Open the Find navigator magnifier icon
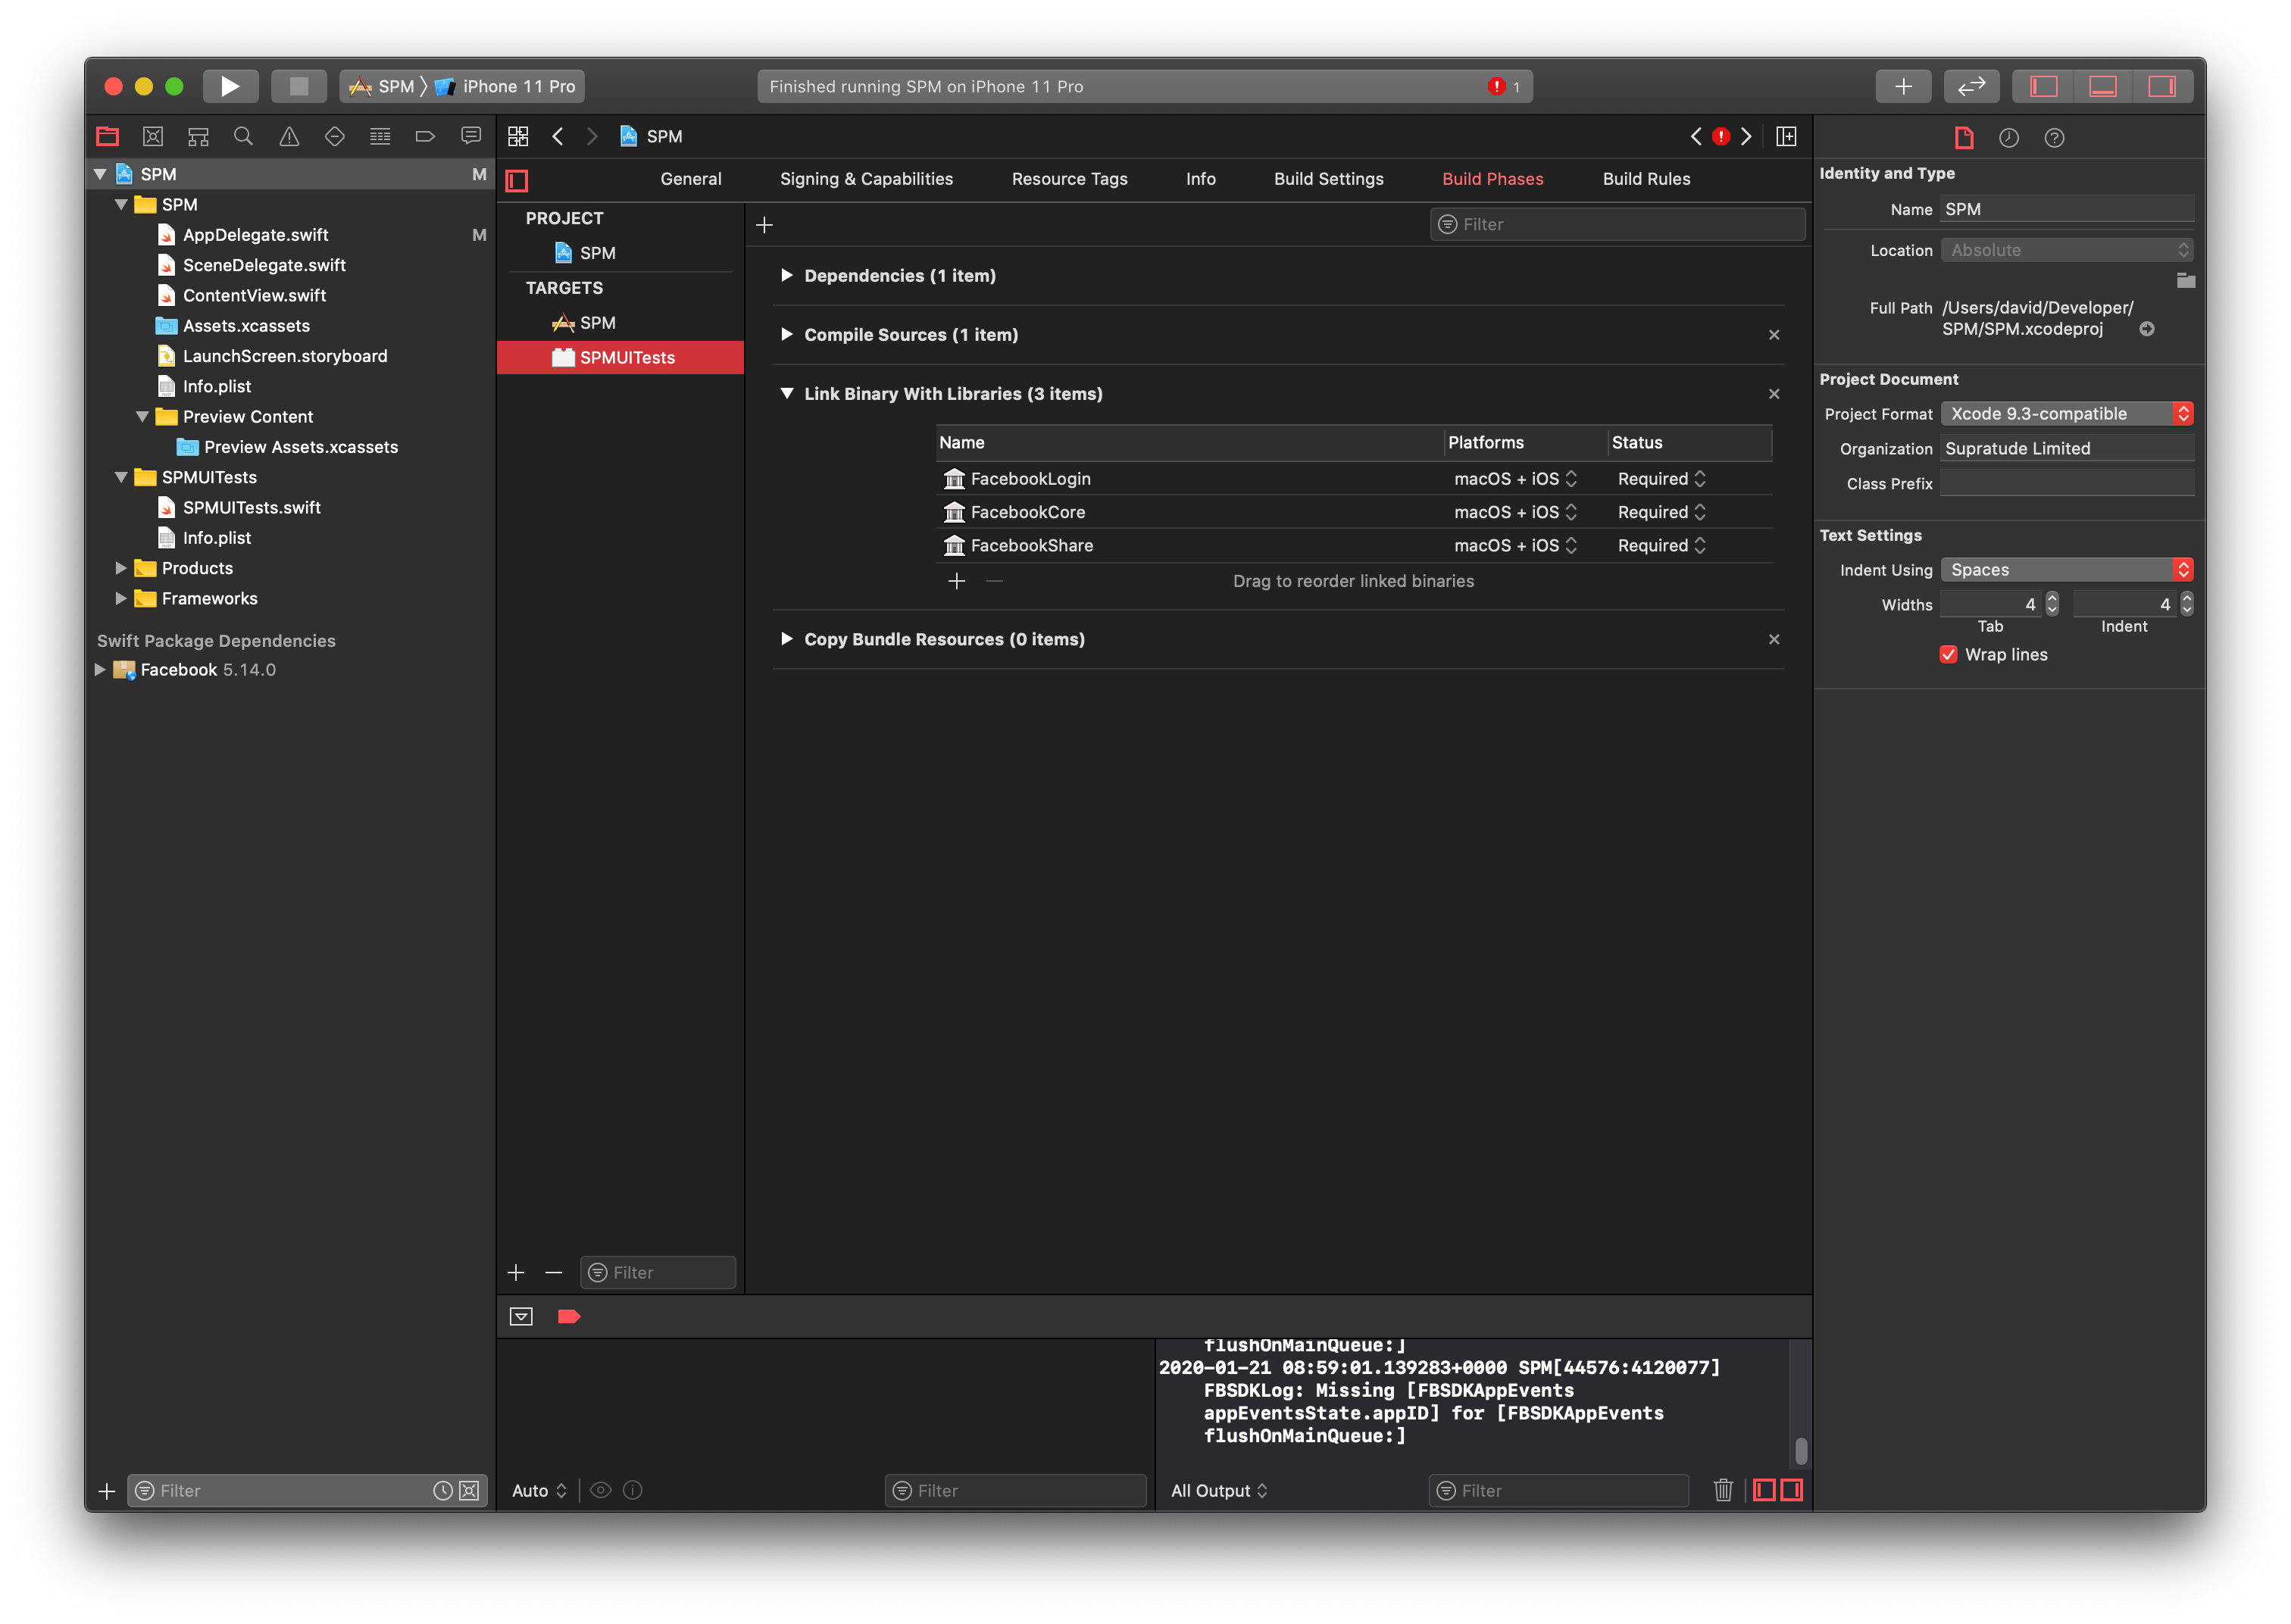Image resolution: width=2291 pixels, height=1624 pixels. tap(243, 137)
